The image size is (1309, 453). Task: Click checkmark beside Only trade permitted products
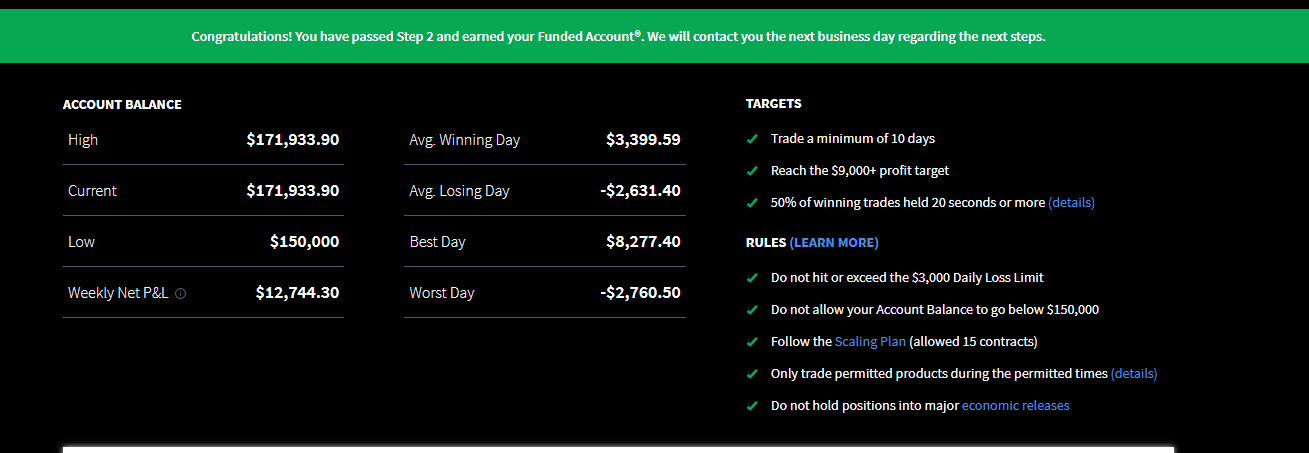click(752, 374)
